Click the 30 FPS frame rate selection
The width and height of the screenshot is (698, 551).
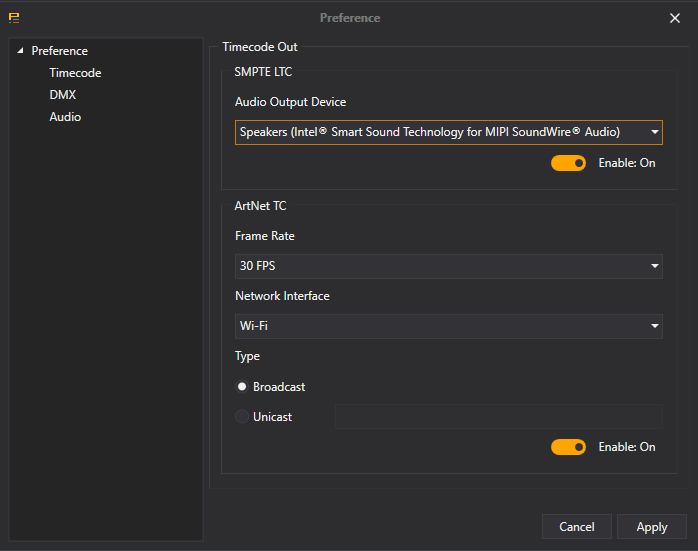coord(440,266)
